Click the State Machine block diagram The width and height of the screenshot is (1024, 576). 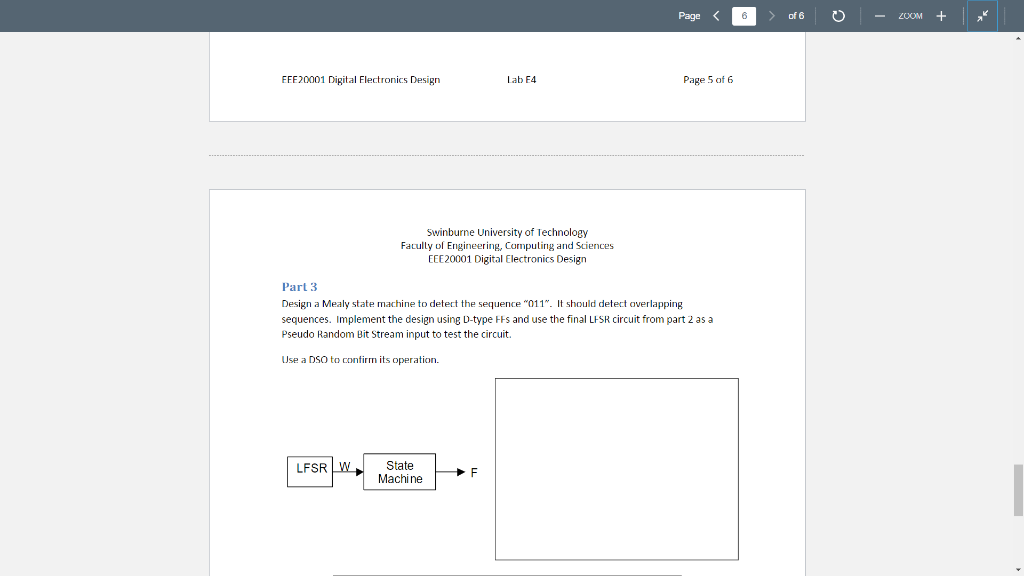click(399, 471)
